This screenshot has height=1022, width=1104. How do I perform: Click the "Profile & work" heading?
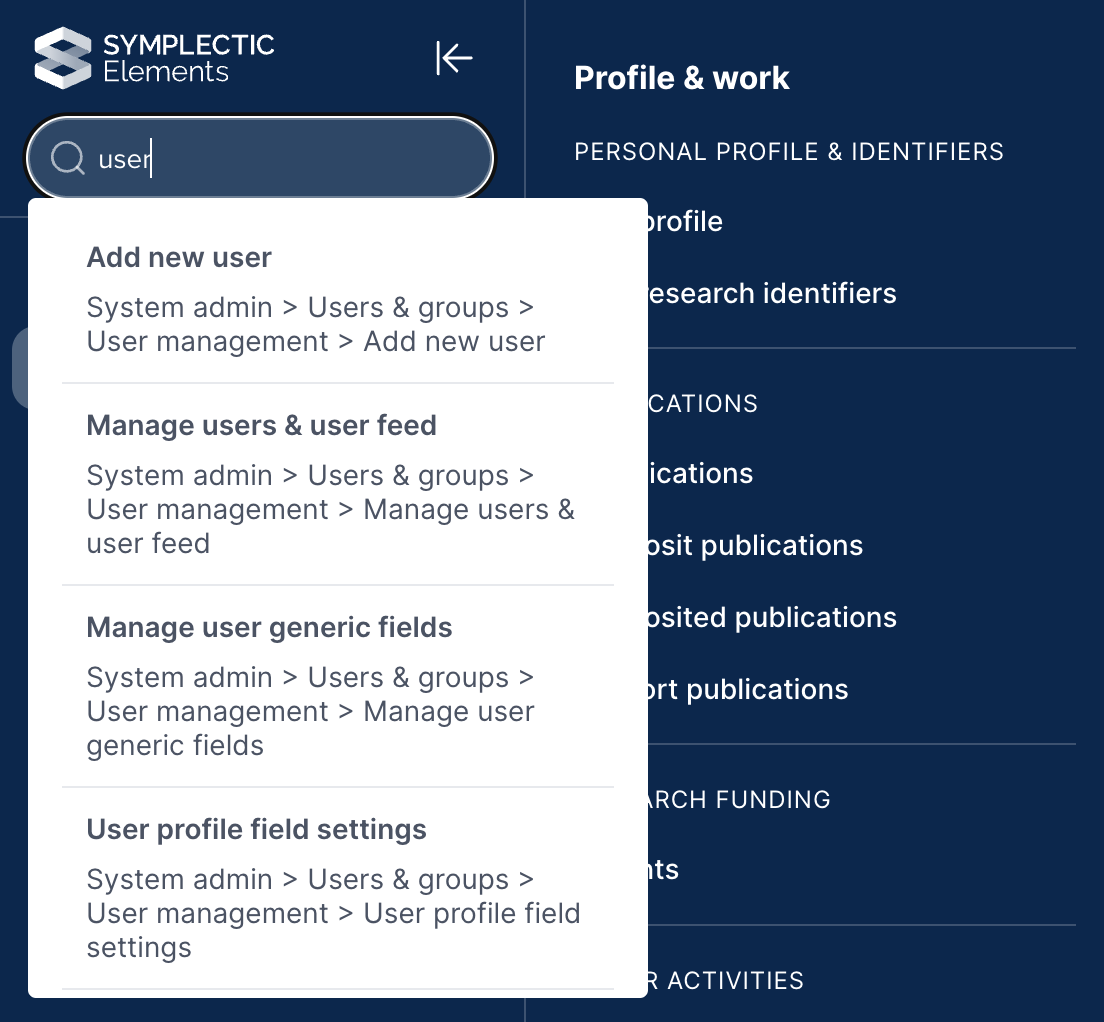681,78
